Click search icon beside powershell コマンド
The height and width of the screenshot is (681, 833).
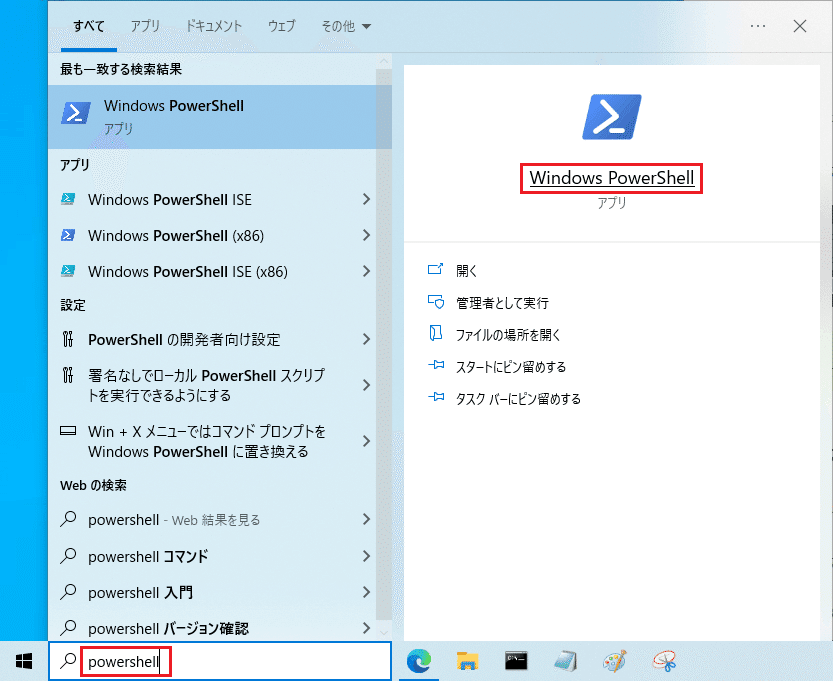point(69,556)
